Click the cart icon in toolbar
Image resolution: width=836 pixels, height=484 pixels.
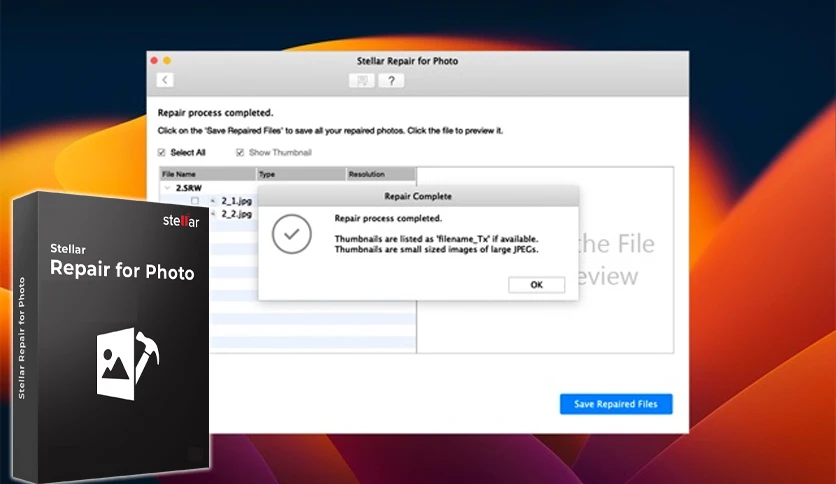(362, 80)
